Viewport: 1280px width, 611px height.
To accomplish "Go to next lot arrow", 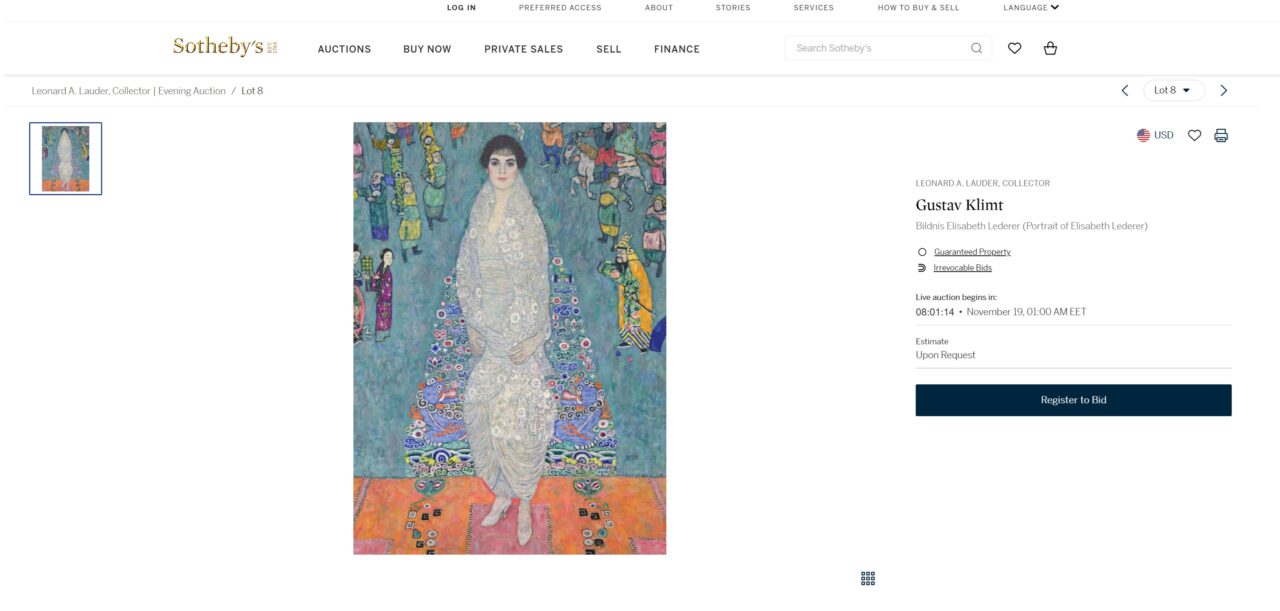I will tap(1223, 90).
